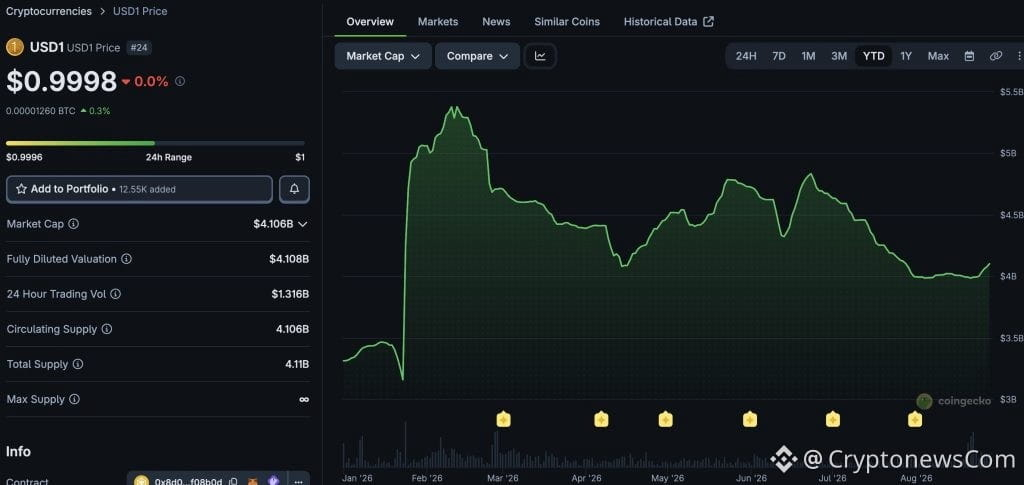Open the Similar Coins tab
The image size is (1024, 485).
coord(567,22)
